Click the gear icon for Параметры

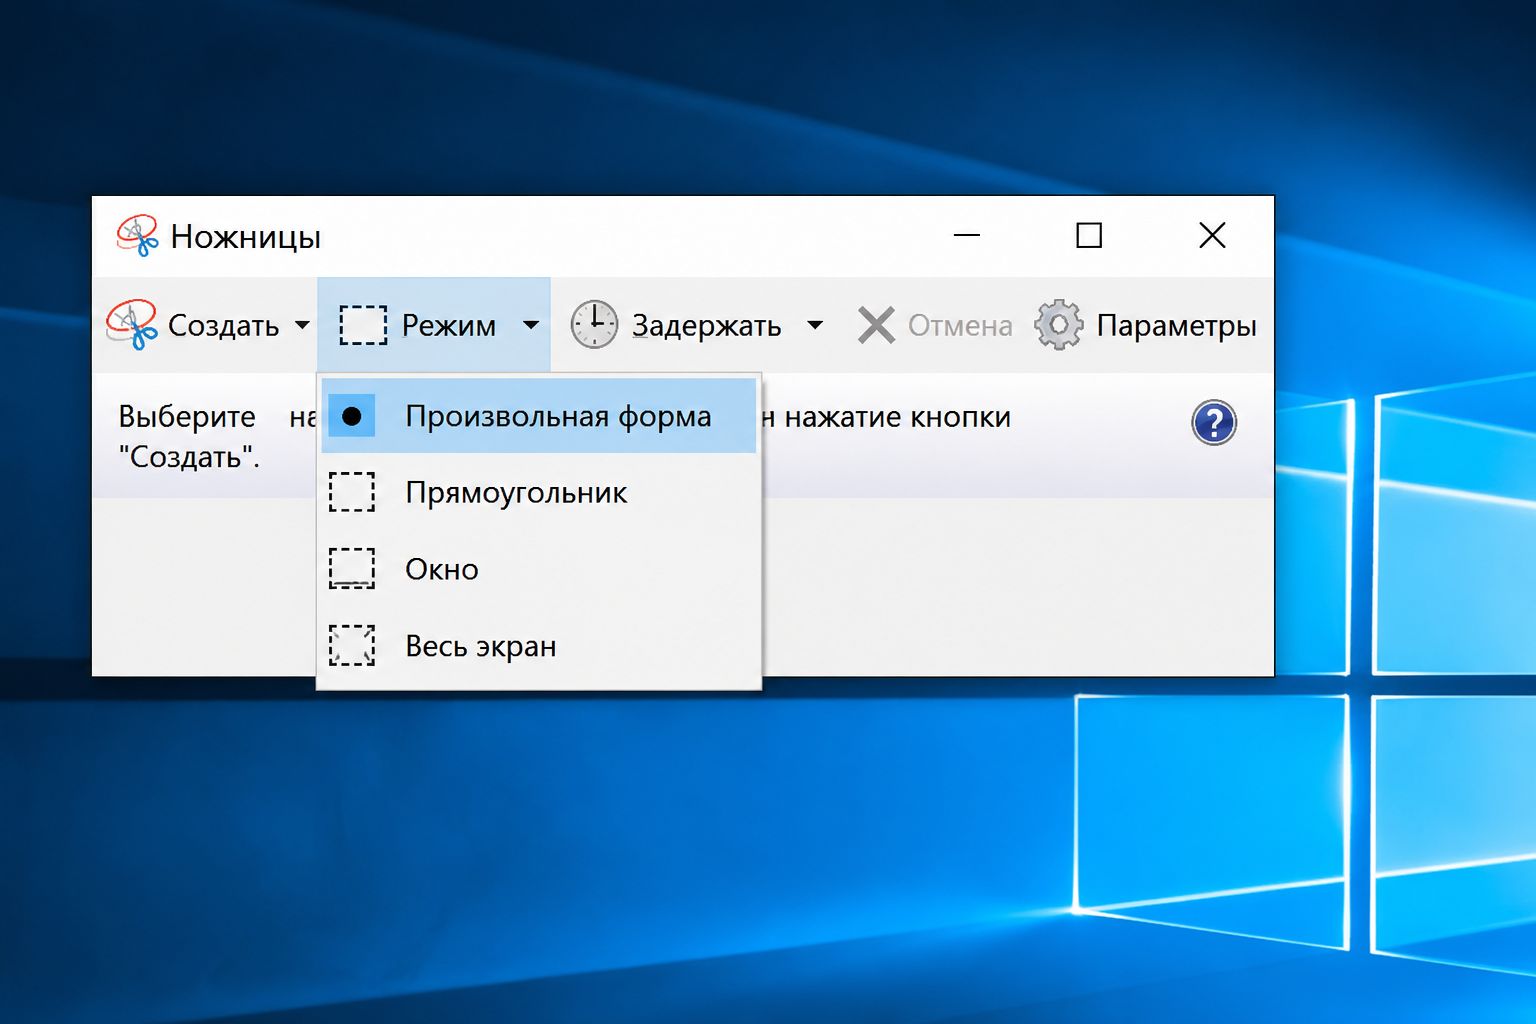pyautogui.click(x=1059, y=325)
